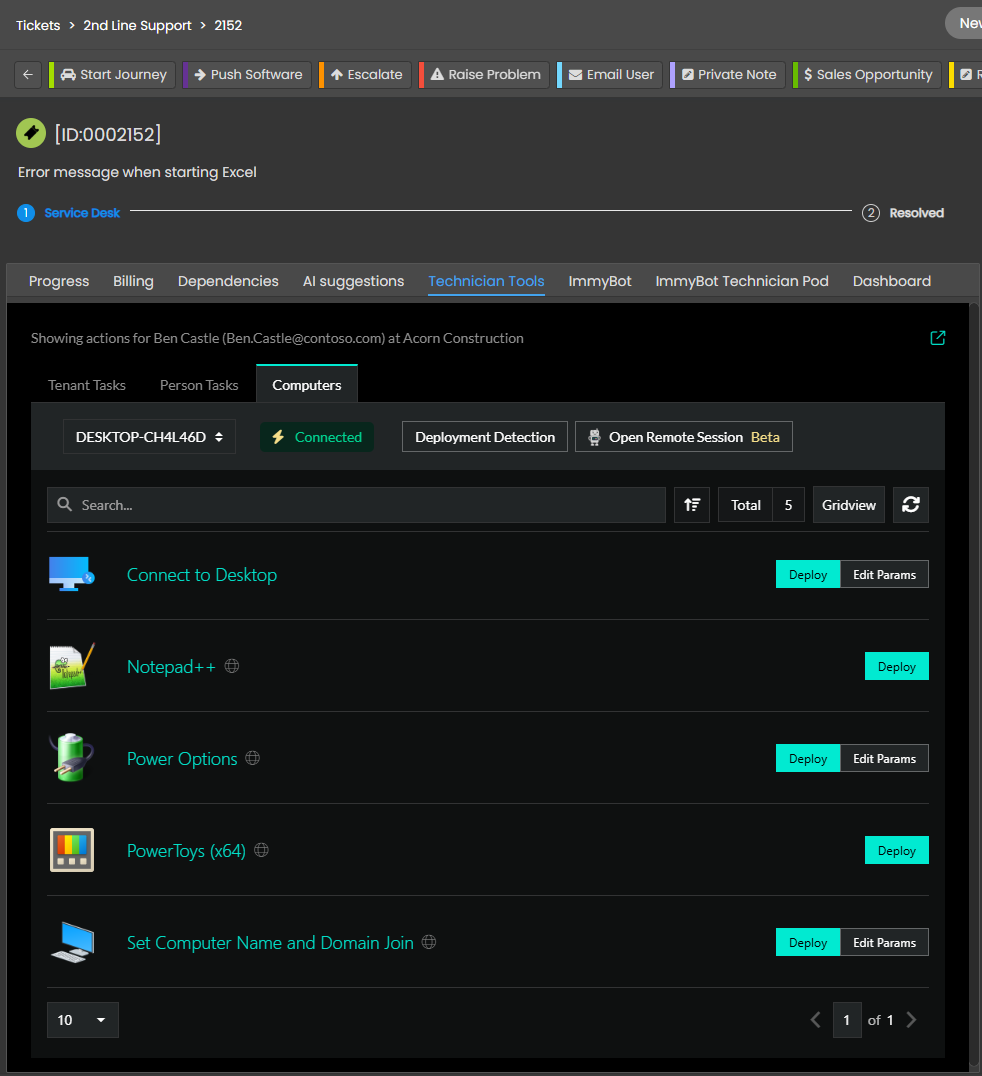Click the PowerToys application icon
Viewport: 982px width, 1076px height.
tap(72, 851)
